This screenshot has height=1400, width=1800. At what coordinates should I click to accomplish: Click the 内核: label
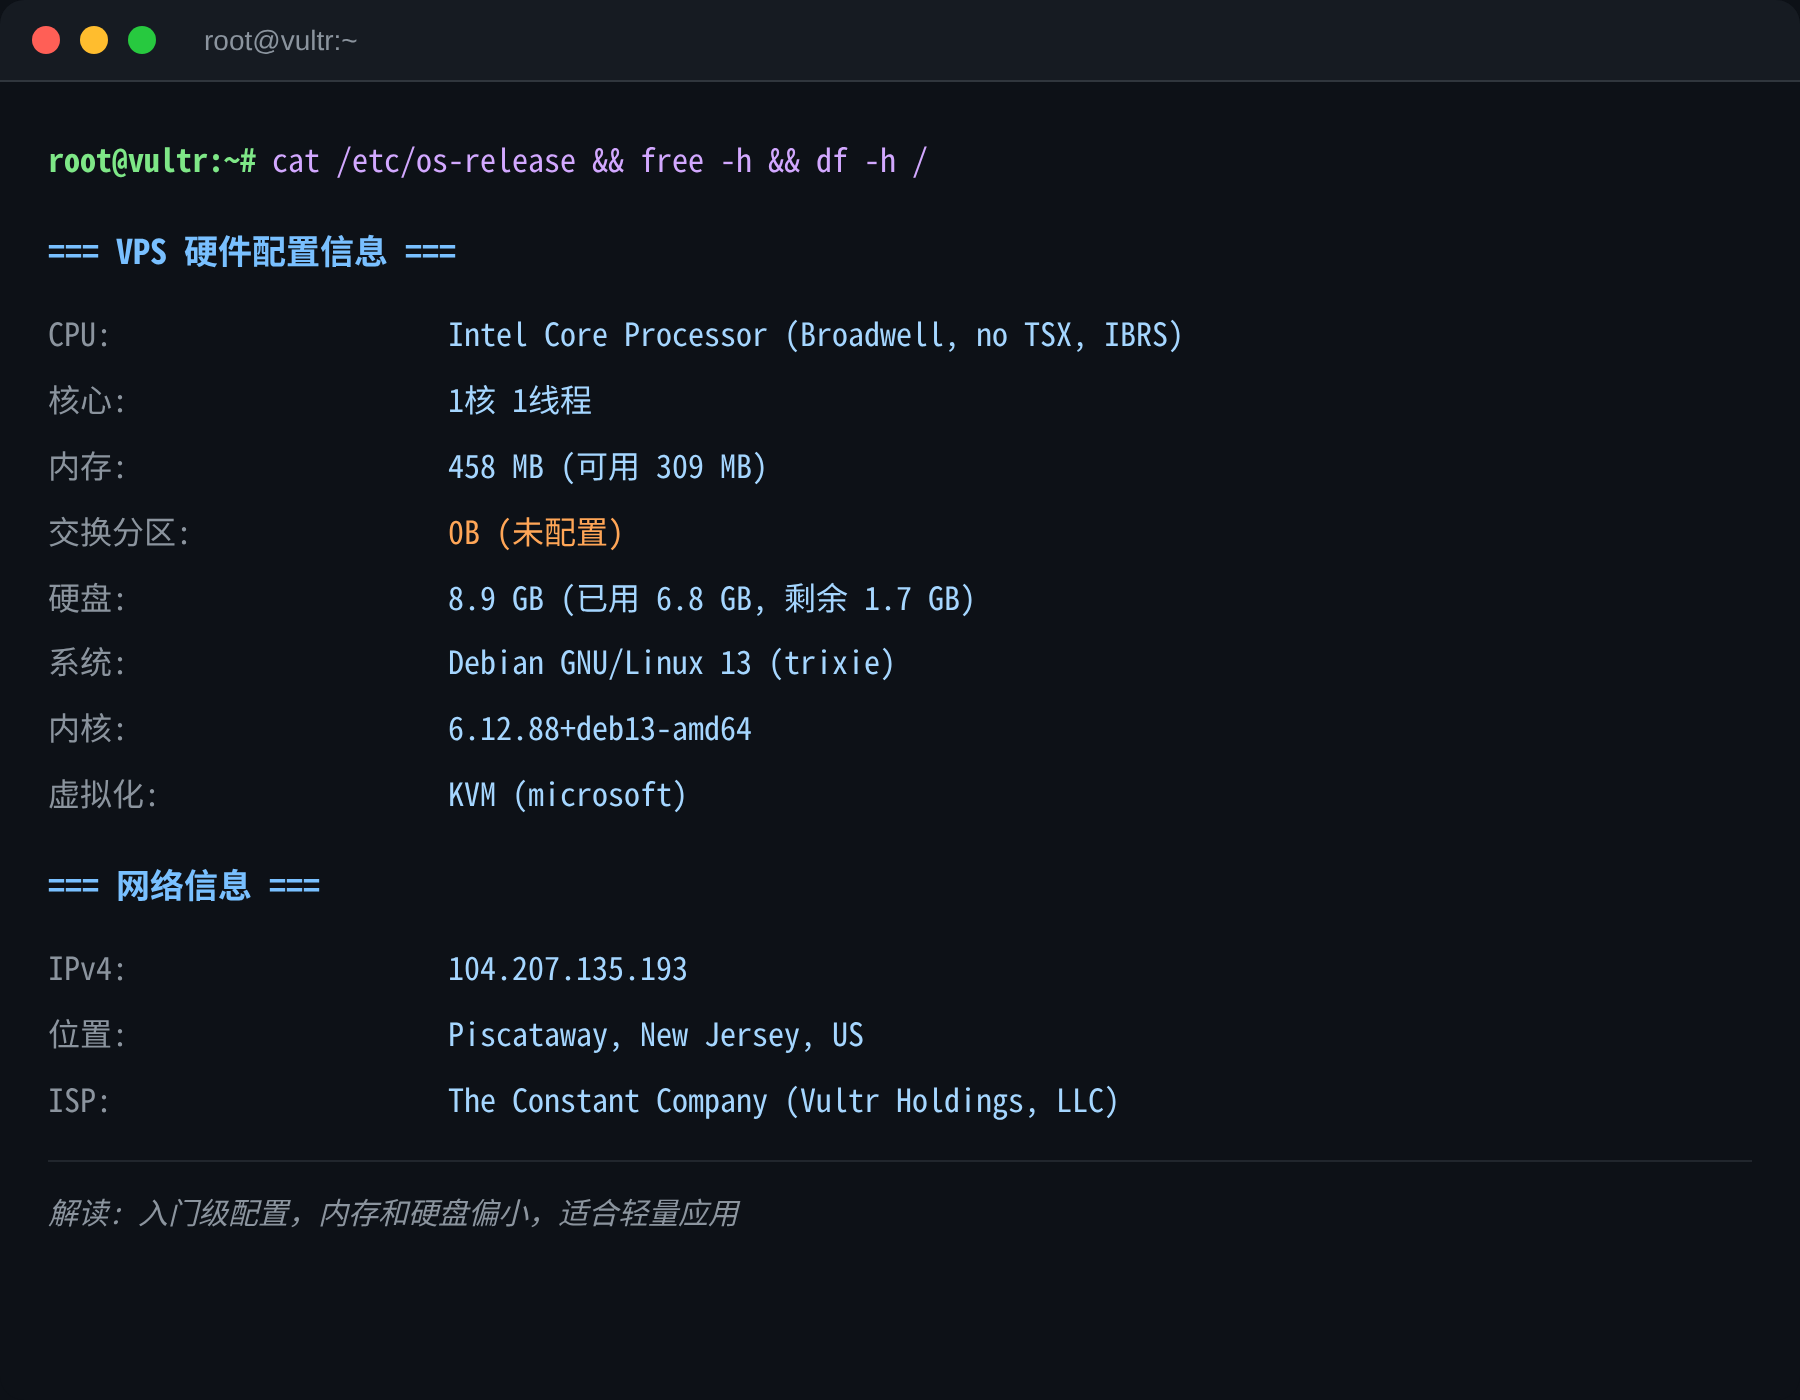(x=87, y=729)
